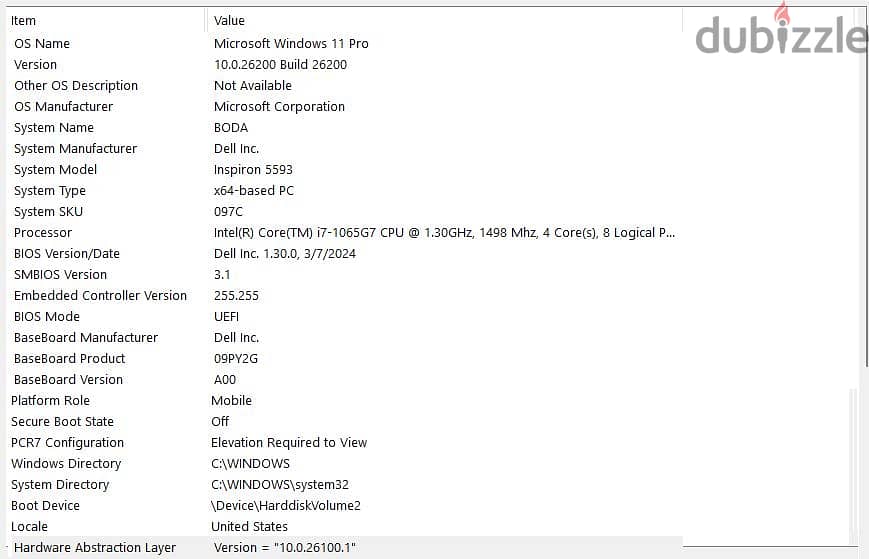Select Dell Inc. in System Manufacturer row
Image resolution: width=869 pixels, height=559 pixels.
coord(237,149)
